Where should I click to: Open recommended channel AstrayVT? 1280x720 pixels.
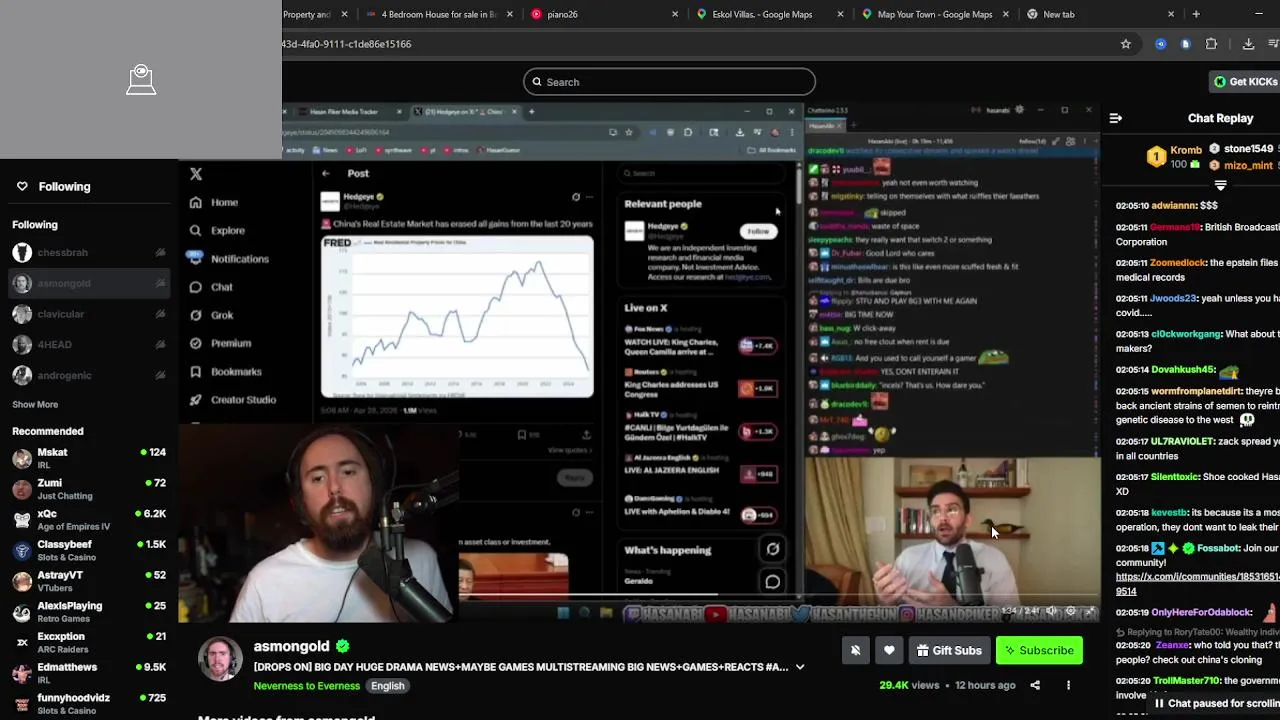tap(88, 581)
